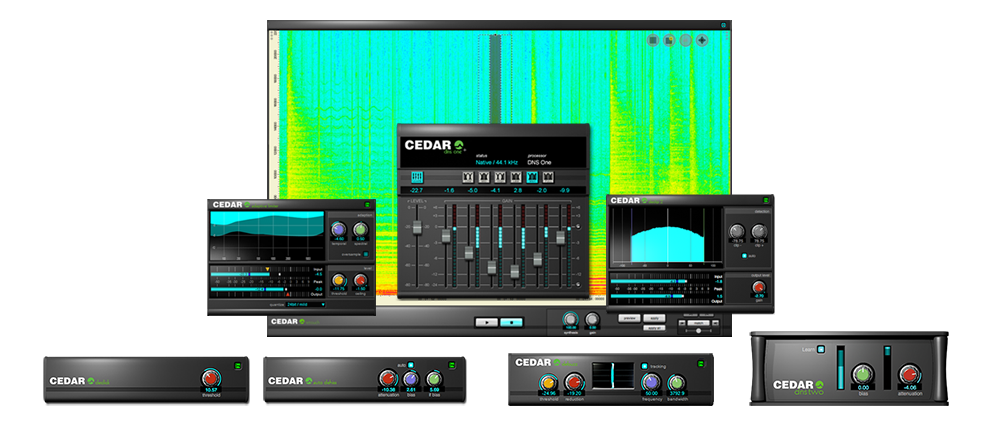Click the first round tool icon atop the spectrogram
The height and width of the screenshot is (423, 1000).
coord(653,40)
